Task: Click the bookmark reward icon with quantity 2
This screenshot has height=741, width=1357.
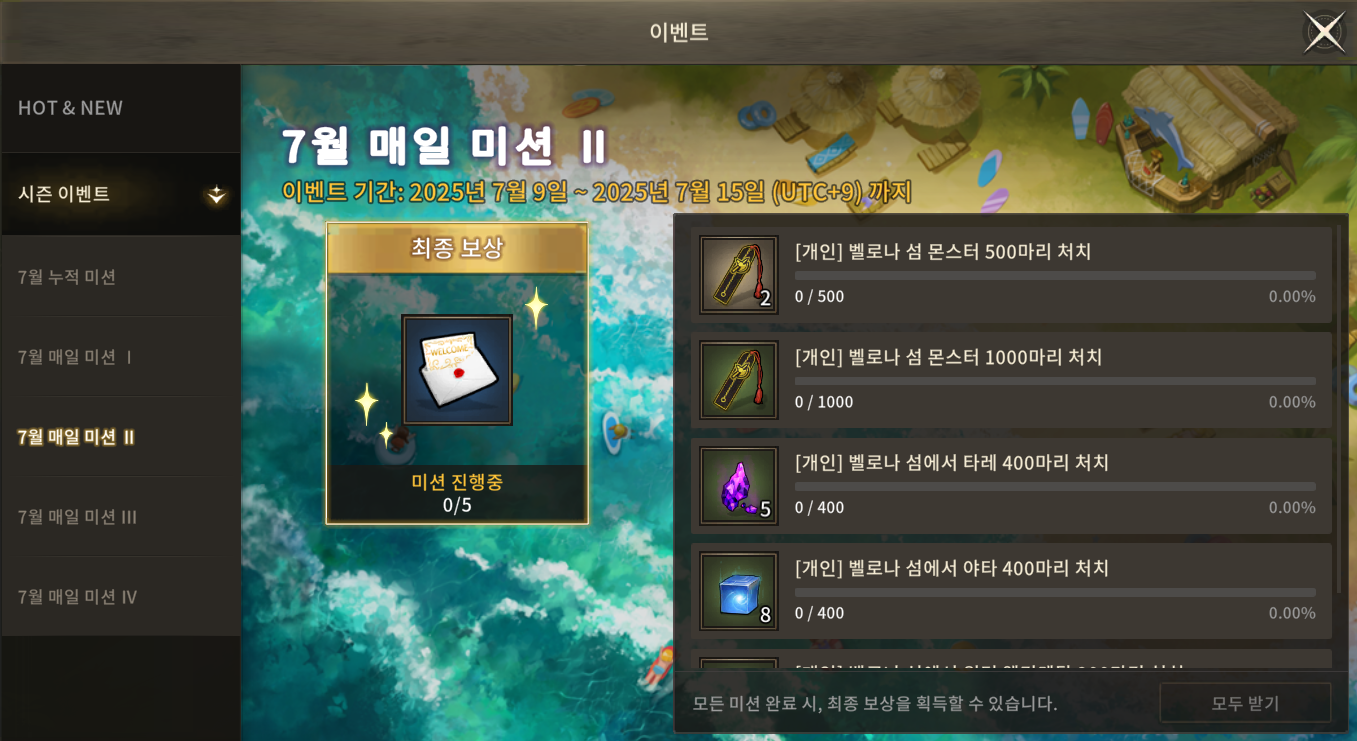Action: click(739, 275)
